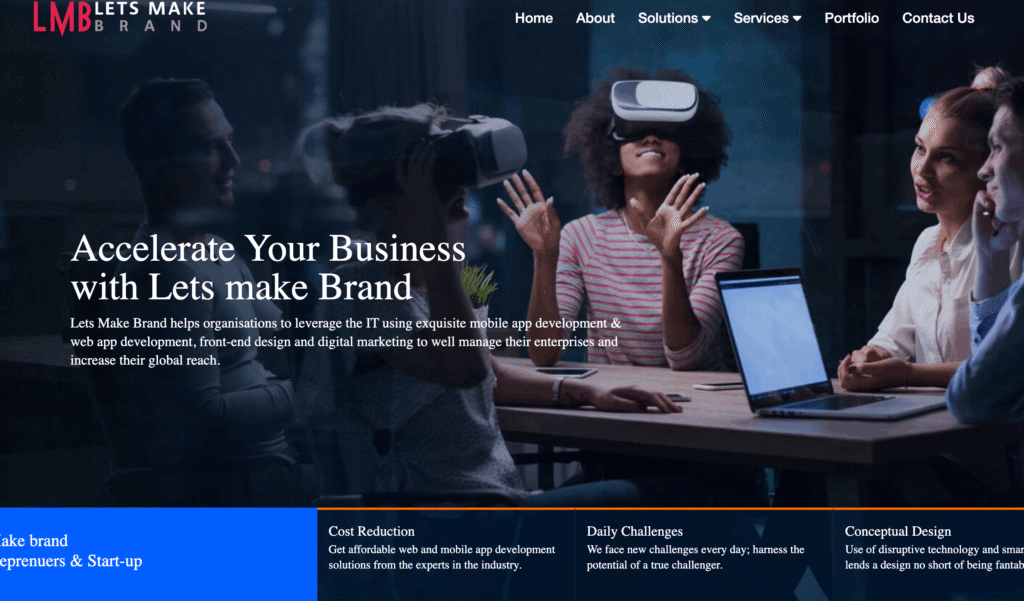Click the open laptop in hero image
This screenshot has width=1024, height=601.
[816, 345]
